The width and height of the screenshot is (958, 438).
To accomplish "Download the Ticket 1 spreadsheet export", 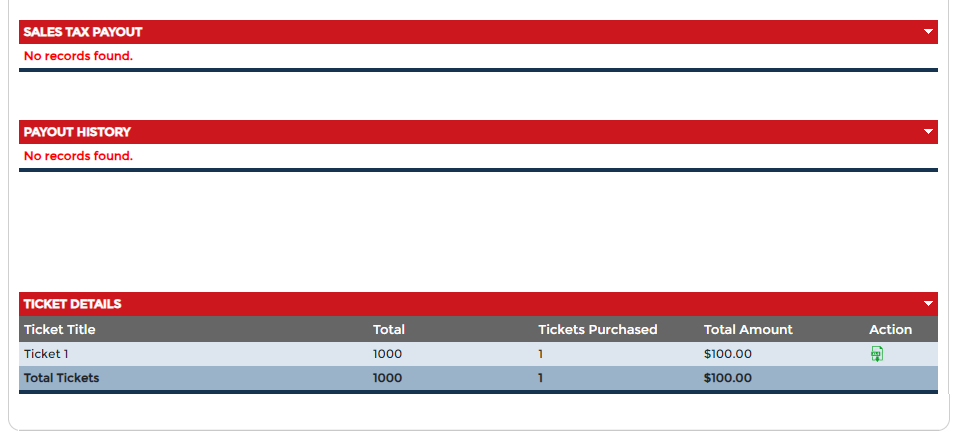I will pos(877,353).
